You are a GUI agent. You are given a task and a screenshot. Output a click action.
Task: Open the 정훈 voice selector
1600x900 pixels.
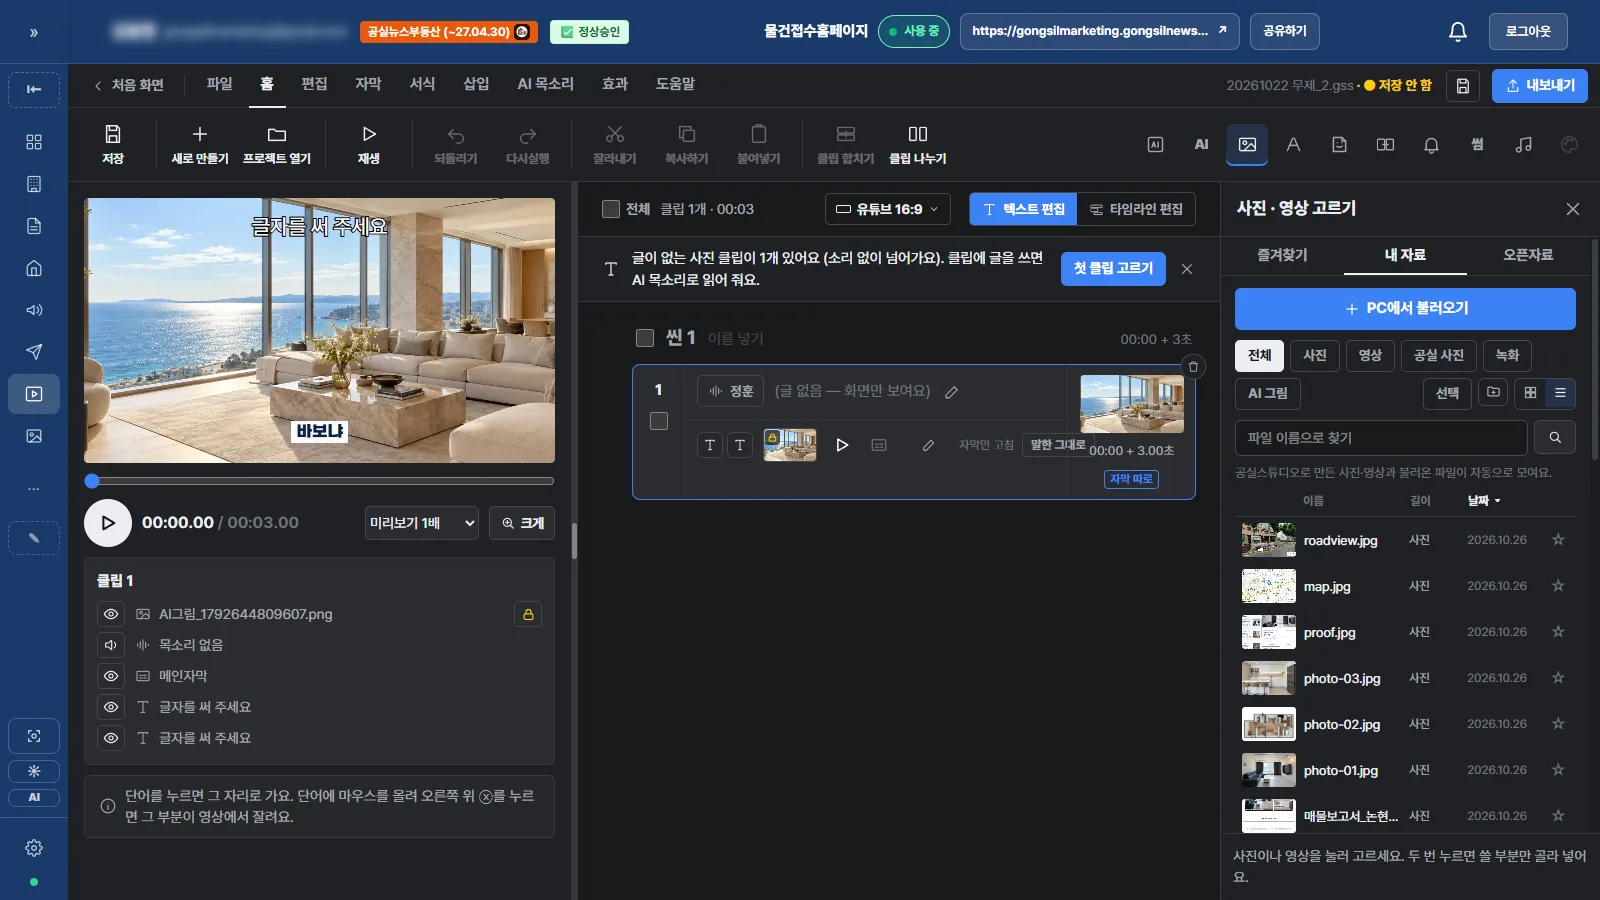click(x=731, y=391)
